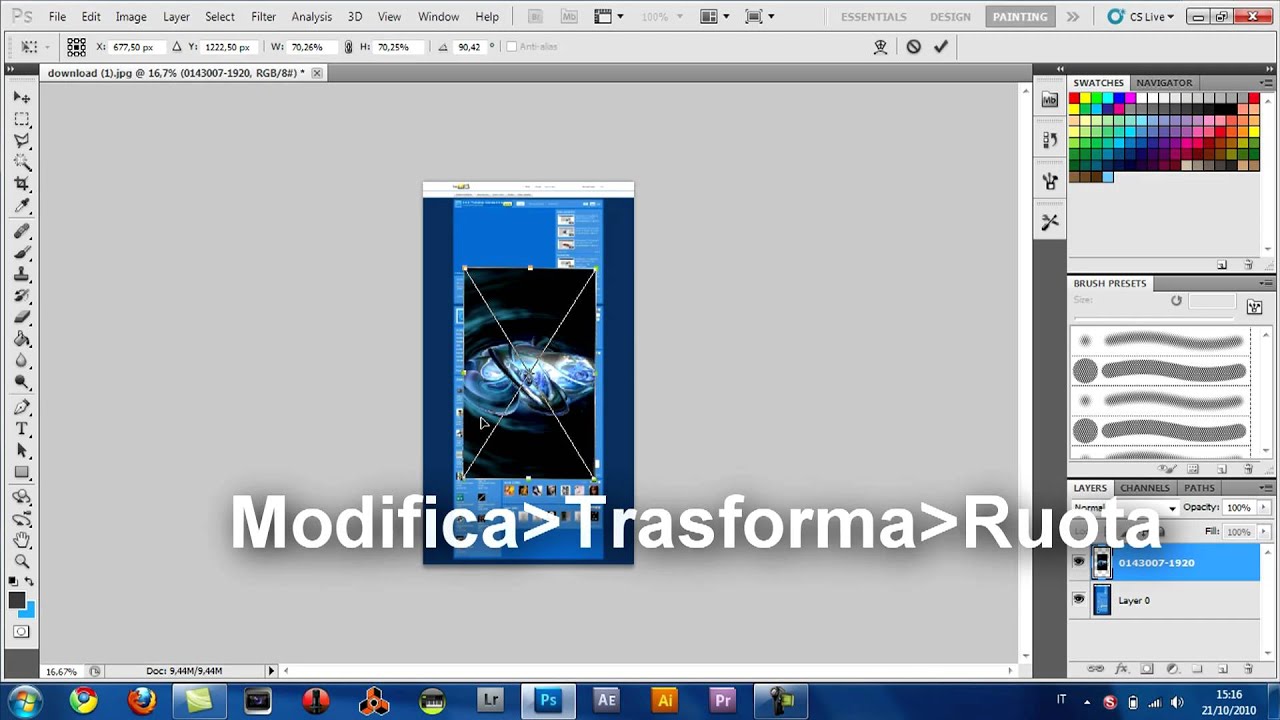Image resolution: width=1280 pixels, height=720 pixels.
Task: Switch to the Channels tab
Action: click(1145, 488)
